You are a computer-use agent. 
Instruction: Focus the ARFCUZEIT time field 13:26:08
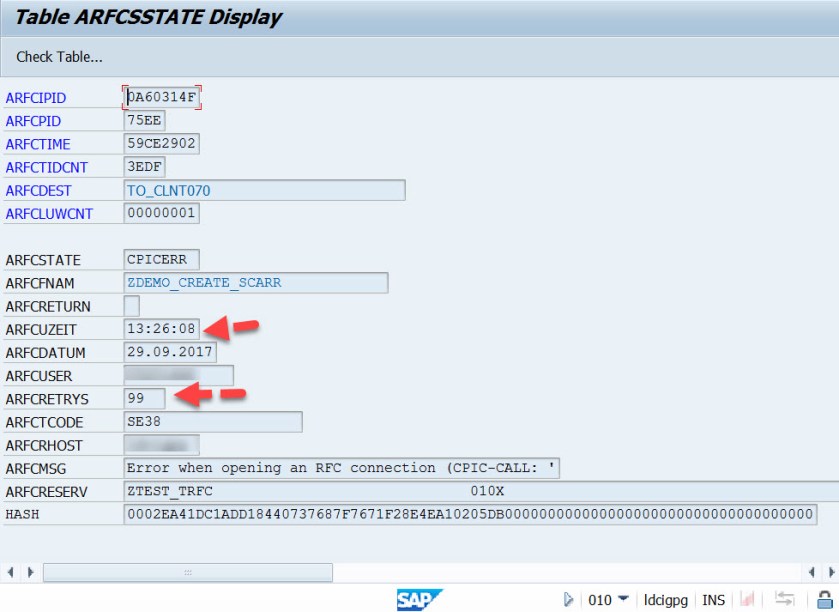(162, 328)
